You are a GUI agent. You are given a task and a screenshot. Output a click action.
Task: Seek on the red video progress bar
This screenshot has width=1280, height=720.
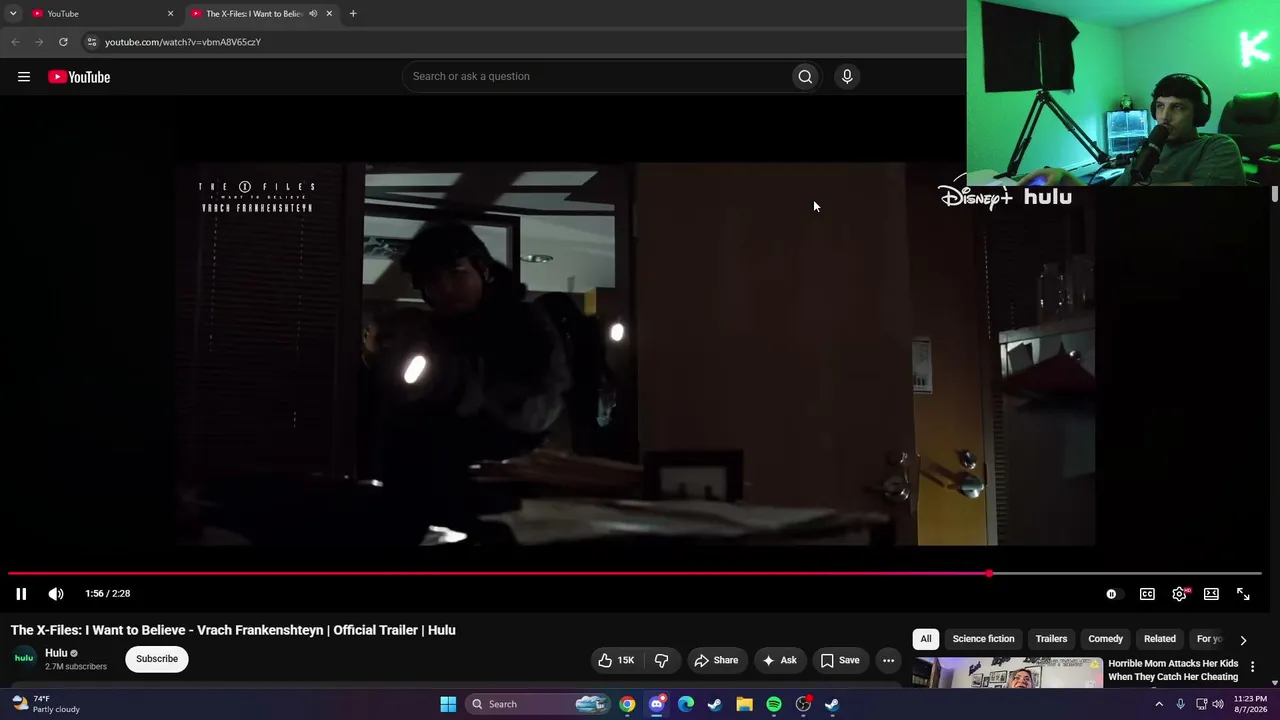click(x=635, y=574)
